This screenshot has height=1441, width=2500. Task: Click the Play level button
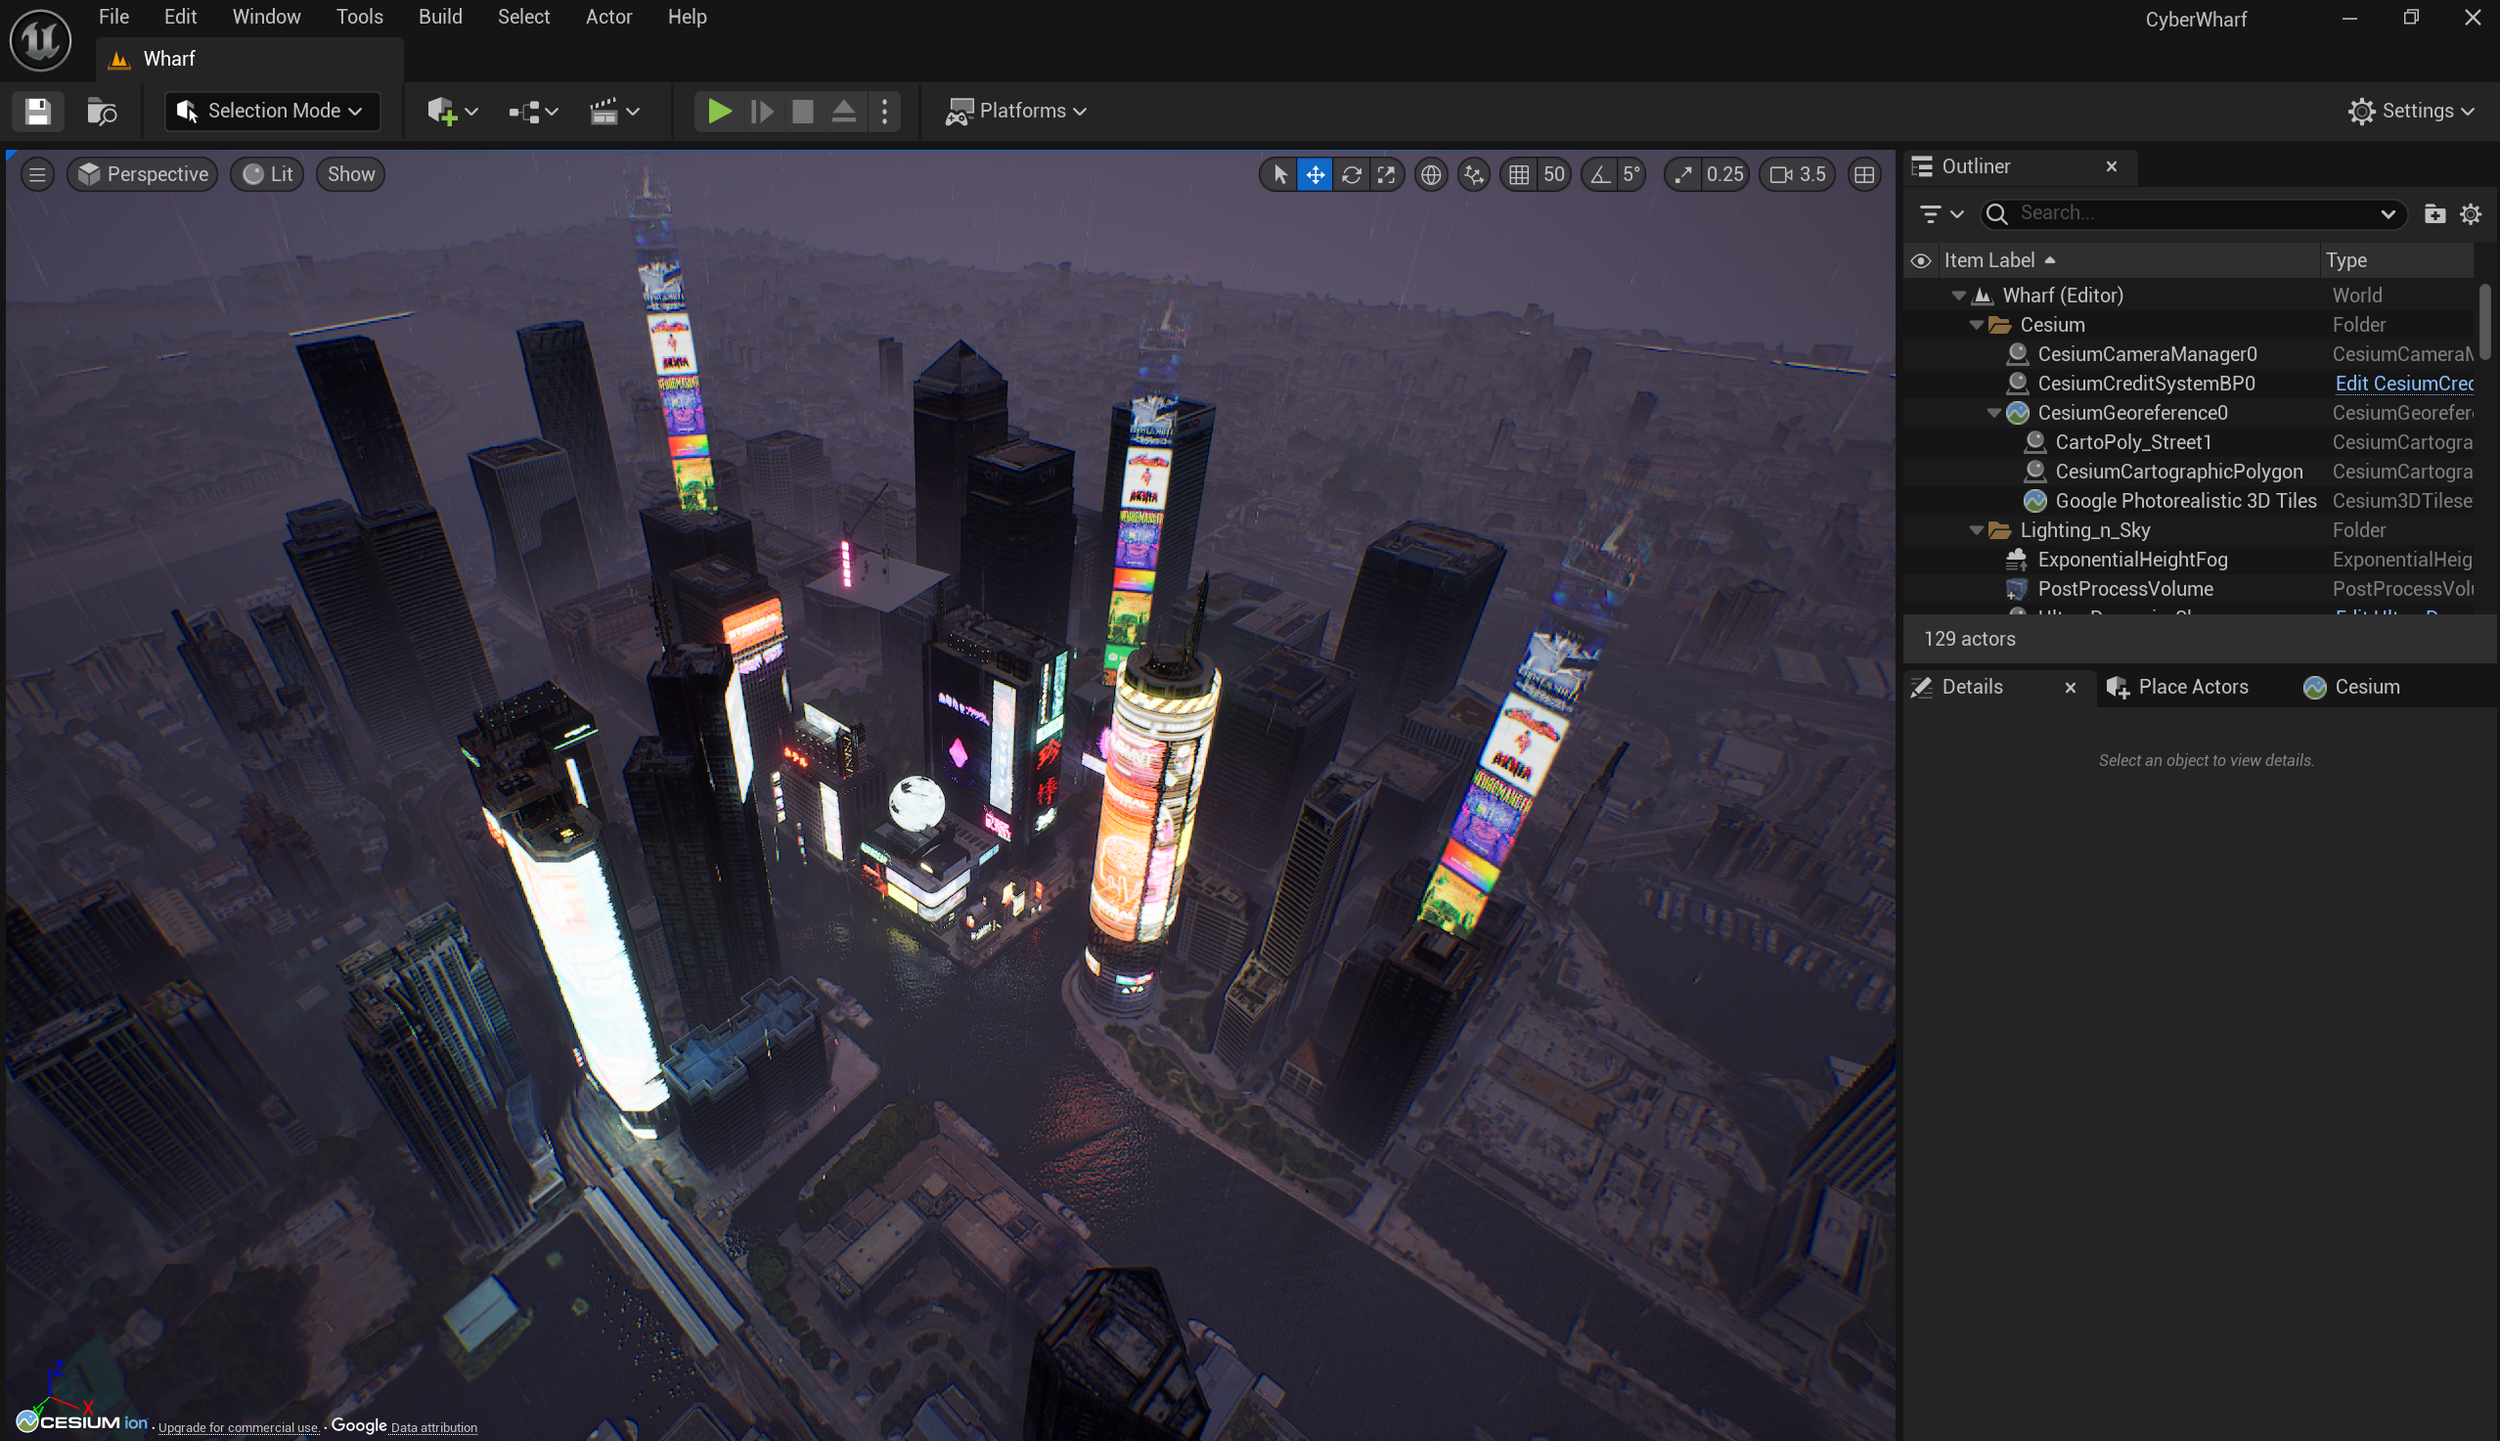point(718,111)
